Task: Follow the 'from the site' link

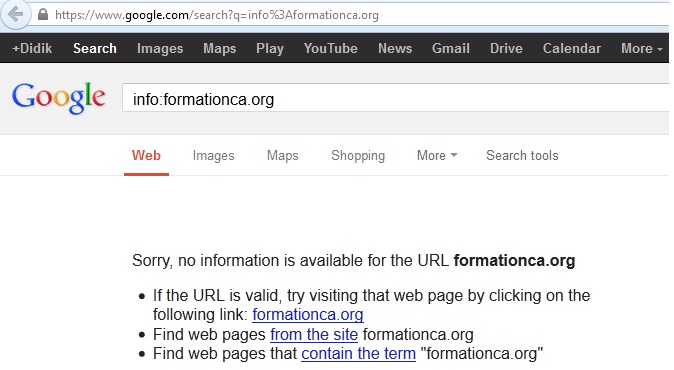Action: (314, 334)
